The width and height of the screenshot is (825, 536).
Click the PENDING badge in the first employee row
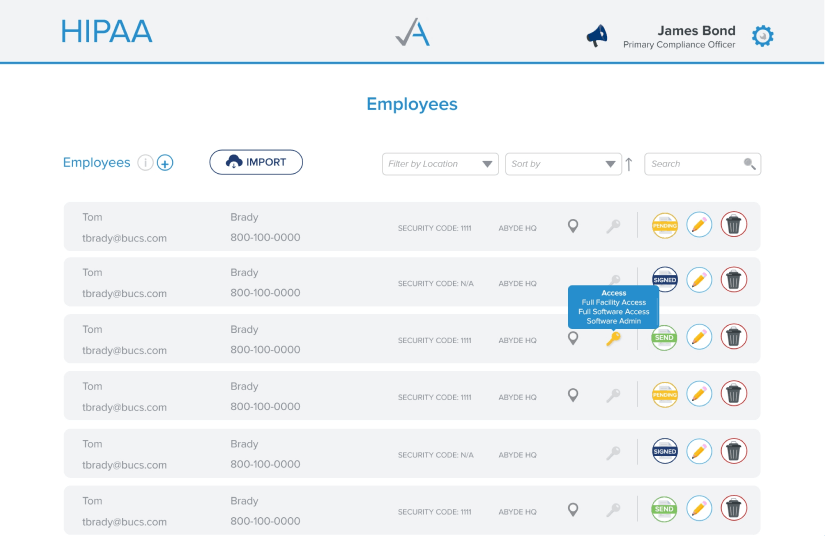tap(665, 226)
